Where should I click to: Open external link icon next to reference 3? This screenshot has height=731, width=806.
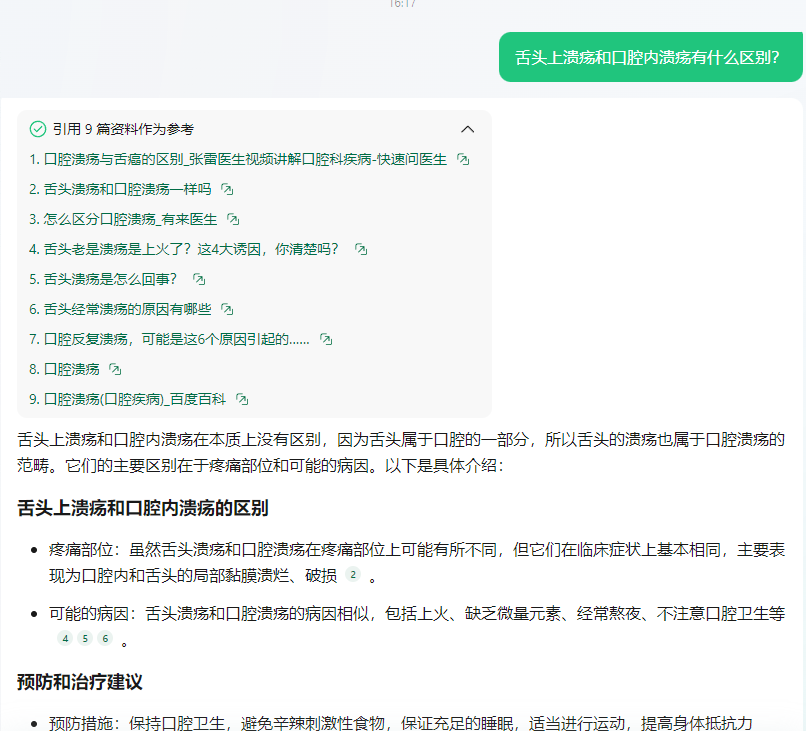[233, 219]
